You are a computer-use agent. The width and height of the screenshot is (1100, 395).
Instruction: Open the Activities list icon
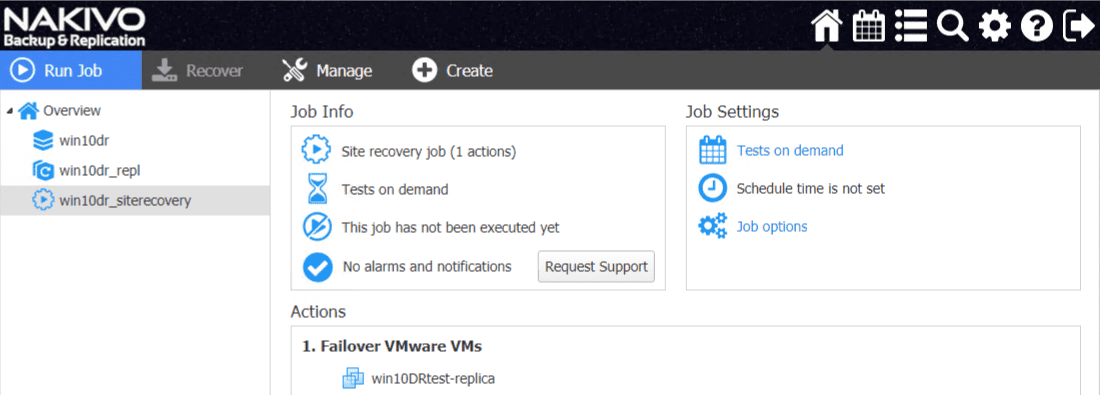point(911,27)
